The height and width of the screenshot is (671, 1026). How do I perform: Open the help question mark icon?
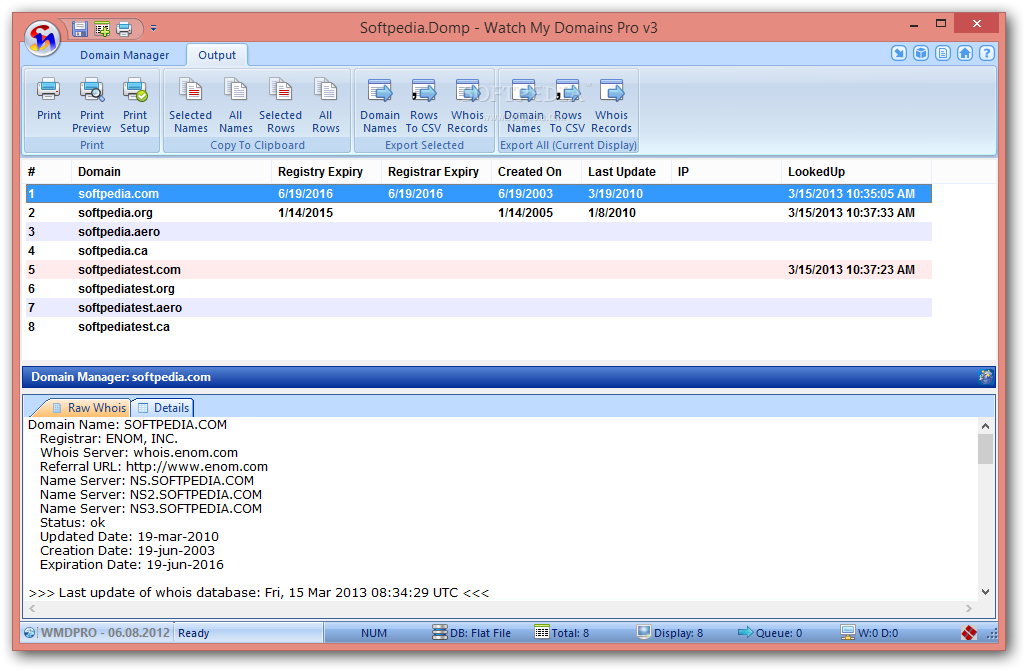point(987,53)
